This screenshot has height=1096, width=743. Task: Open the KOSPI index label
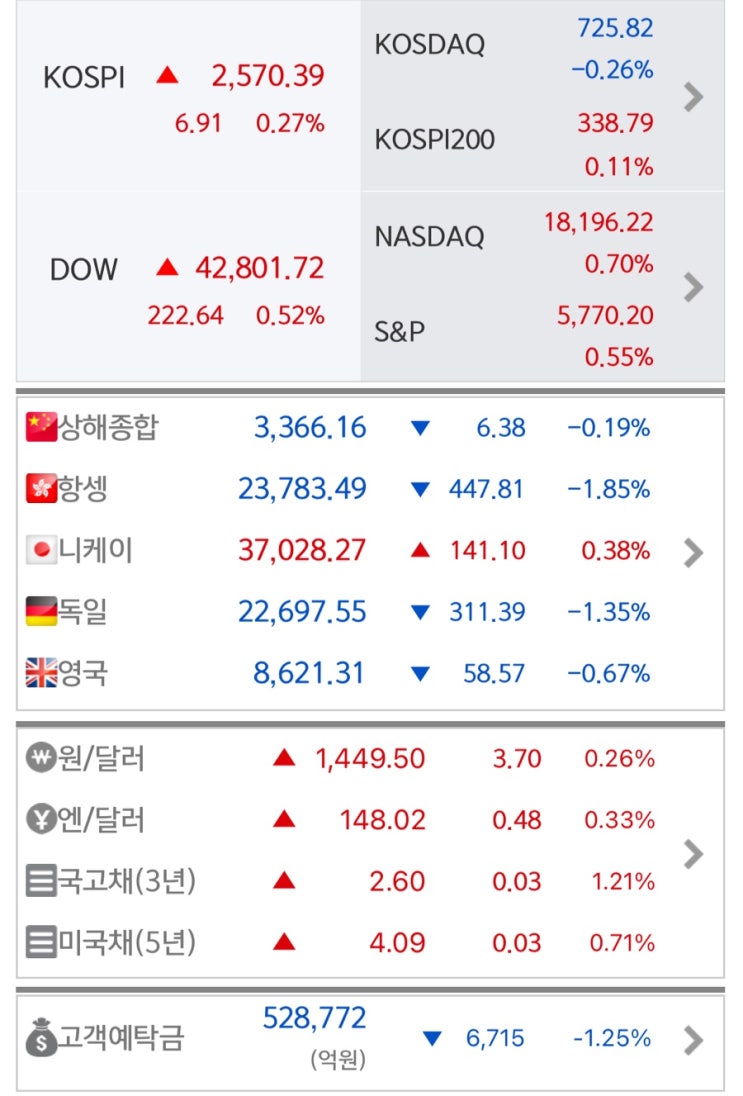click(x=84, y=78)
